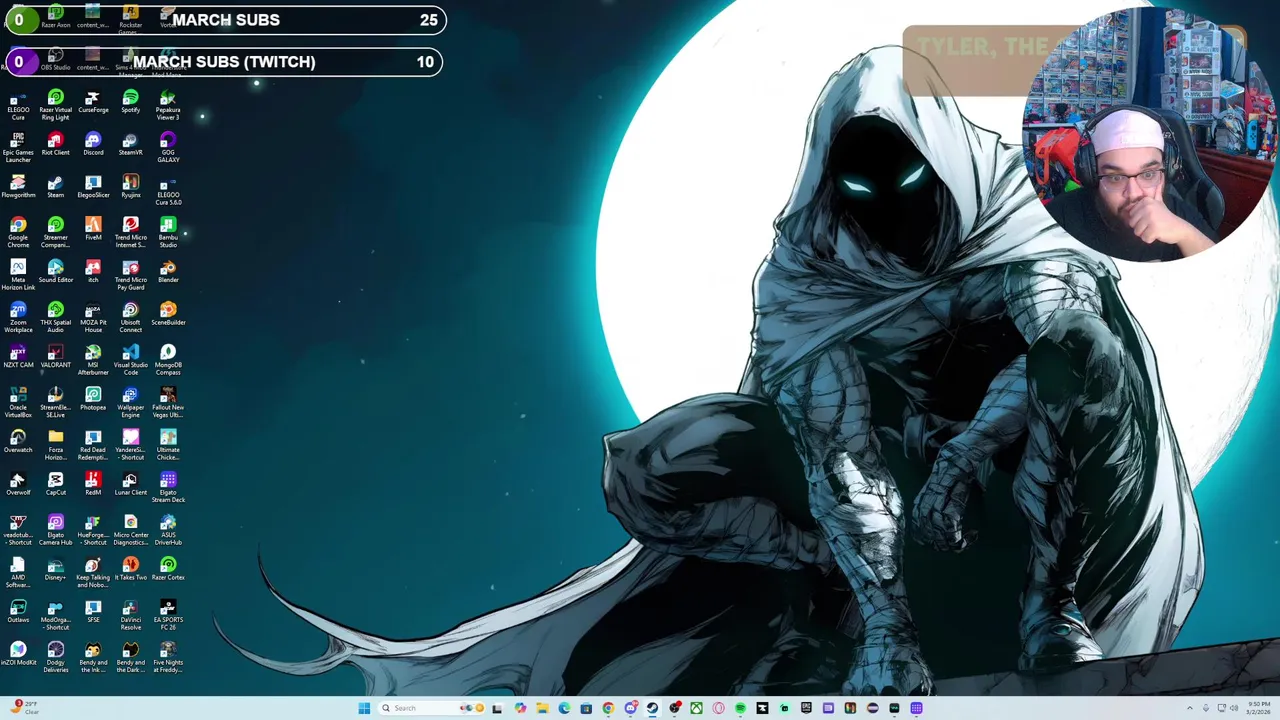Image resolution: width=1280 pixels, height=720 pixels.
Task: Select the SceneBuilder desktop icon
Action: pyautogui.click(x=168, y=314)
